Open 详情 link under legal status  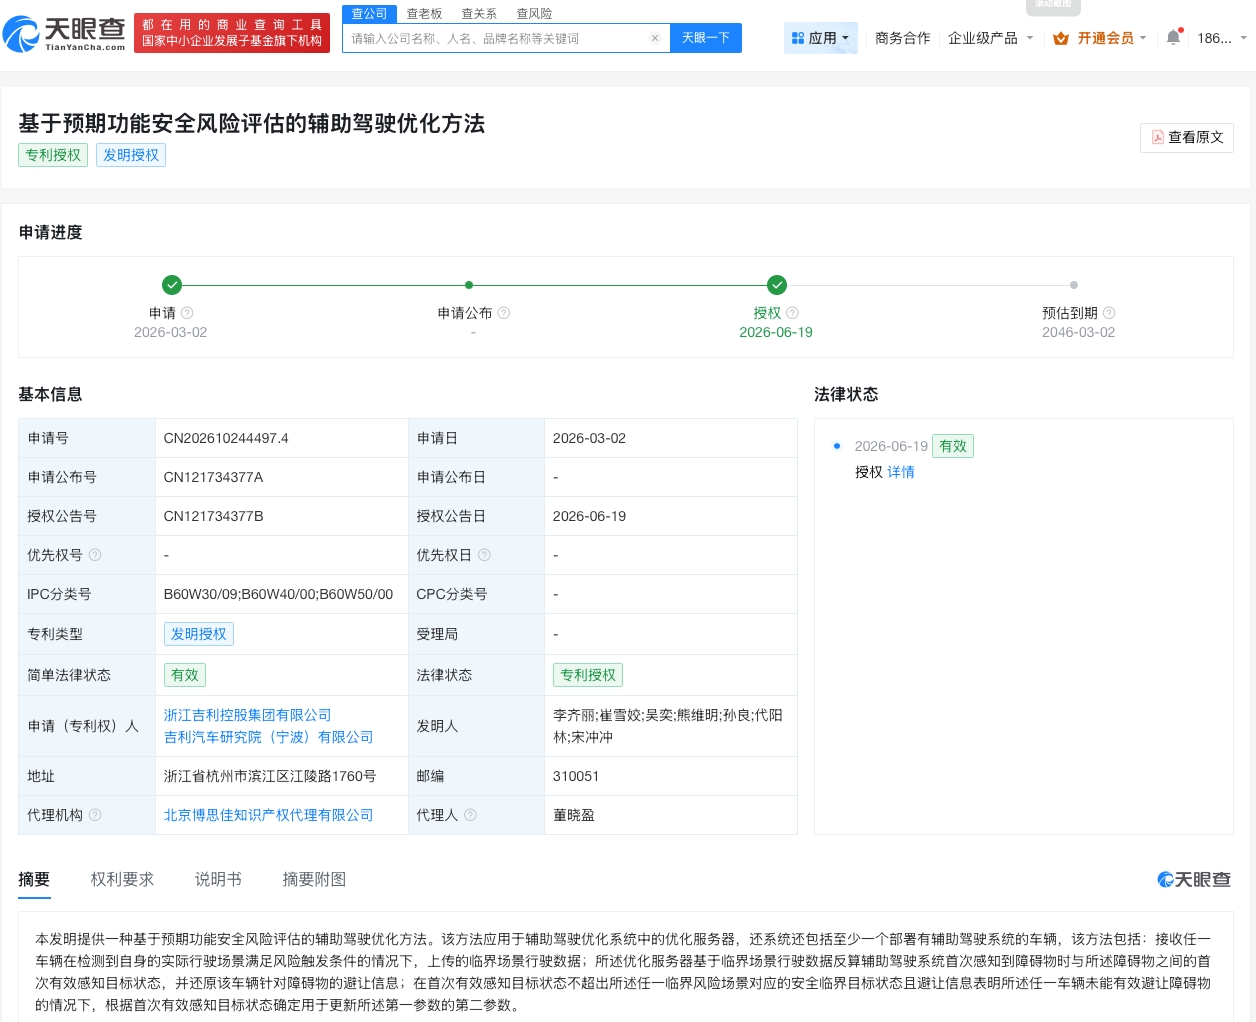click(901, 472)
